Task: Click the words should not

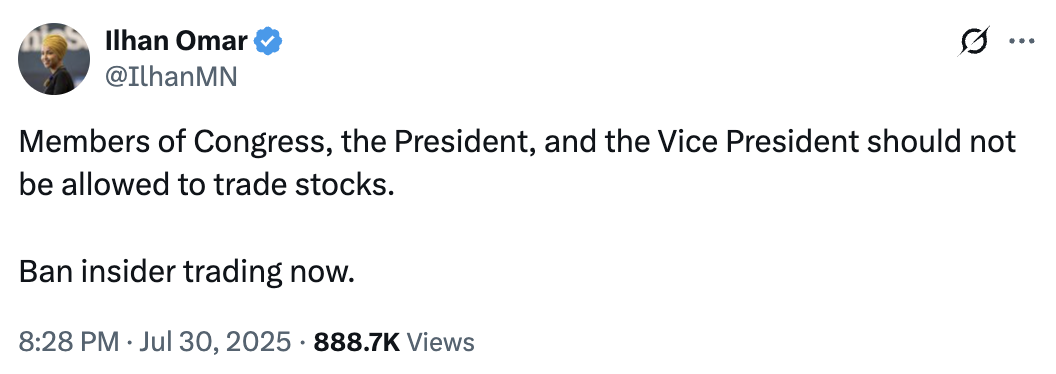Action: [942, 142]
